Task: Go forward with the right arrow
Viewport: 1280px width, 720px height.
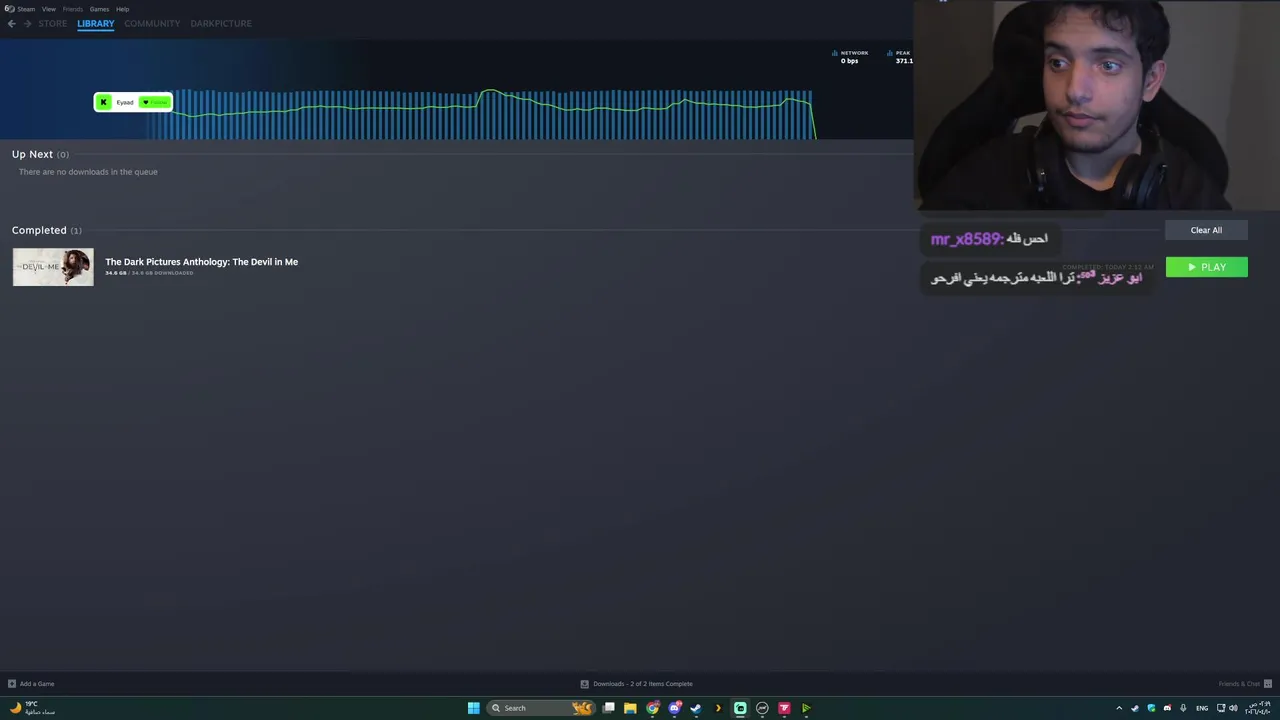Action: click(x=27, y=23)
